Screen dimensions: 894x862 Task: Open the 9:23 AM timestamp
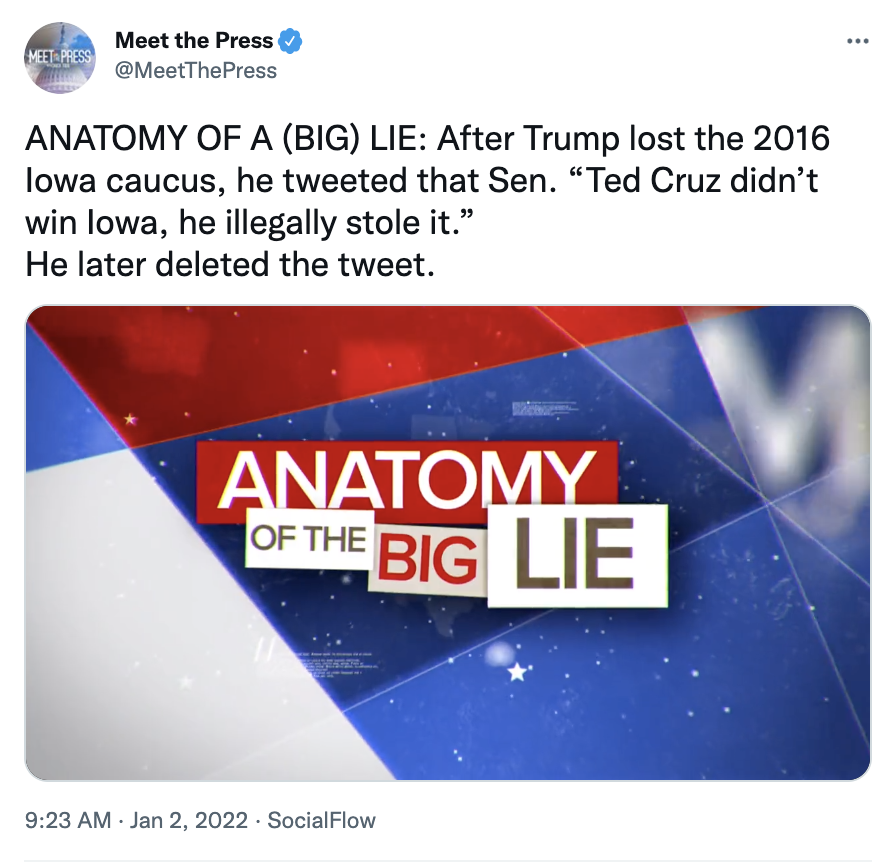coord(67,821)
